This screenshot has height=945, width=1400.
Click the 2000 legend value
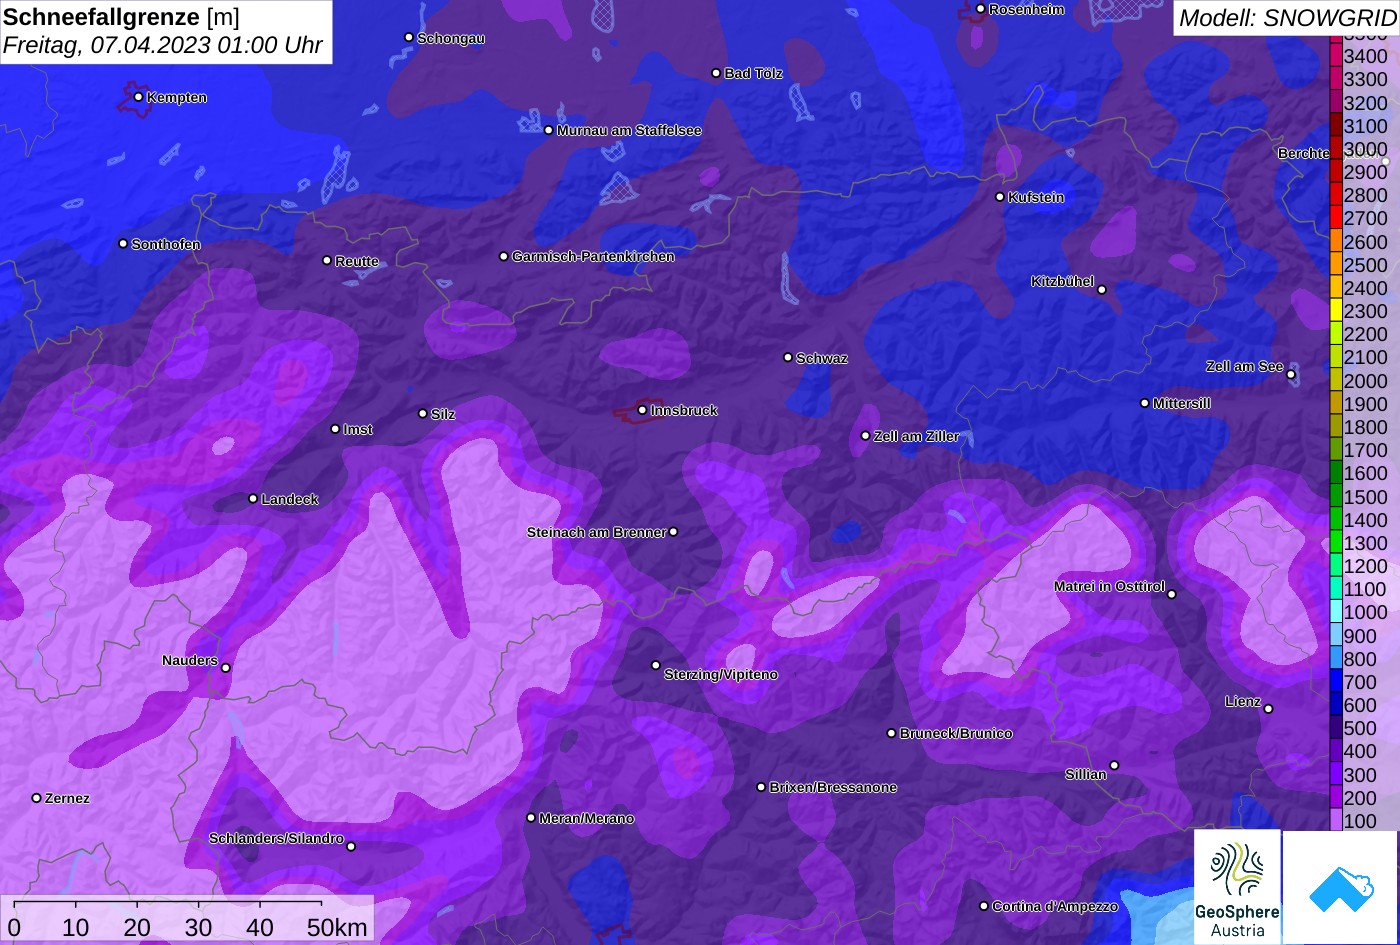click(x=1365, y=380)
